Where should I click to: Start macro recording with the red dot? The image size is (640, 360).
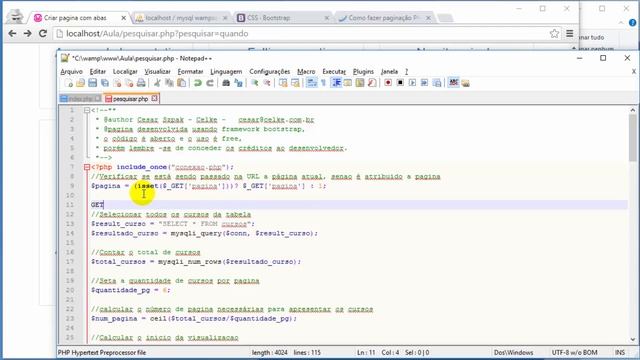pos(388,83)
